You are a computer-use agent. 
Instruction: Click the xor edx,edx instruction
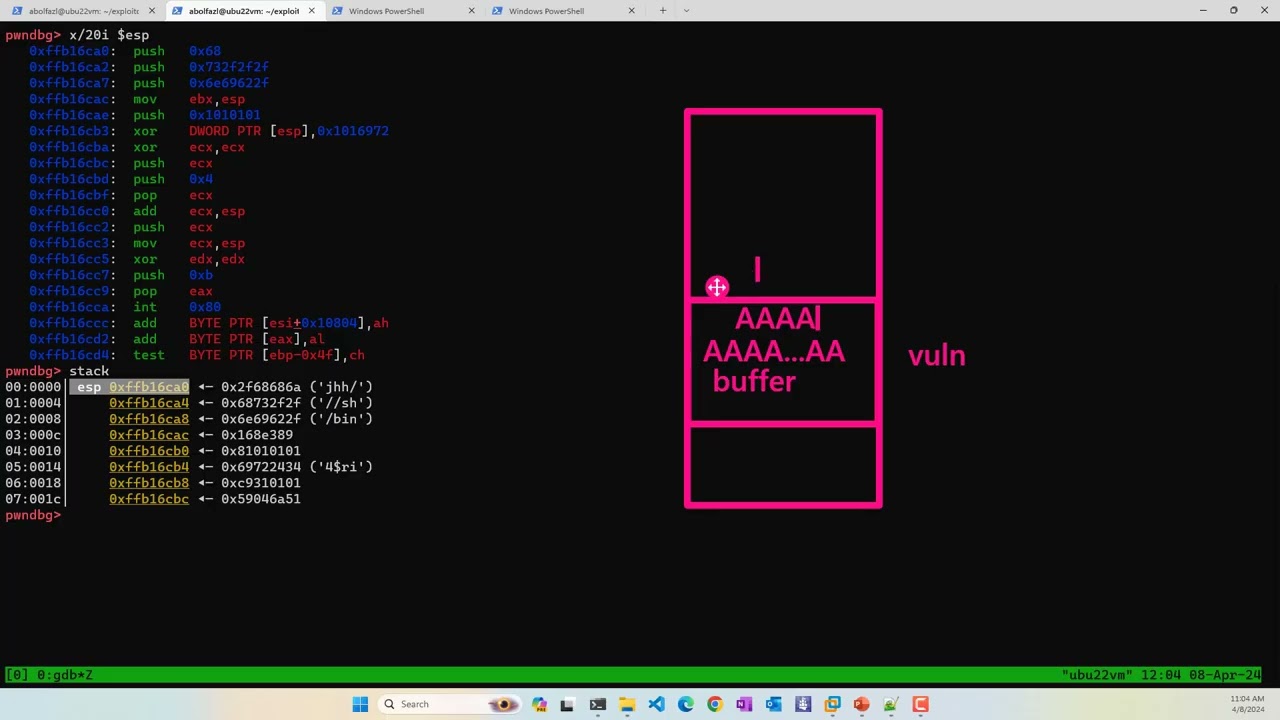189,259
